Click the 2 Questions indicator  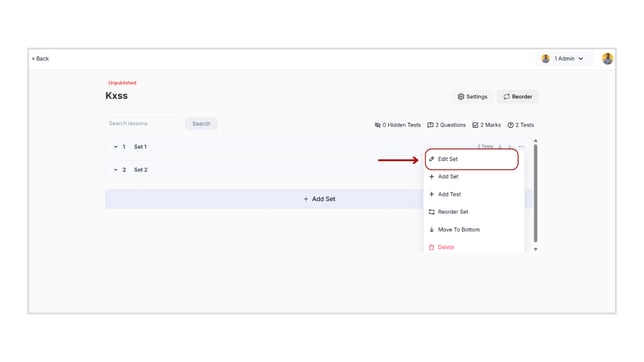[x=446, y=125]
